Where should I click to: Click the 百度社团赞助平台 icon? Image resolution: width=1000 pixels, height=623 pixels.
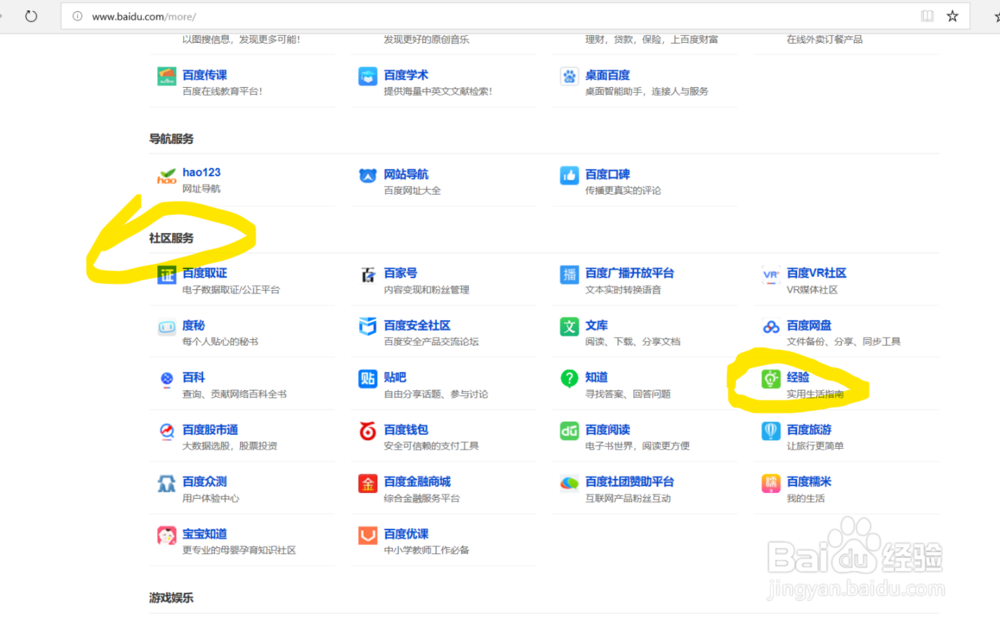click(x=569, y=483)
